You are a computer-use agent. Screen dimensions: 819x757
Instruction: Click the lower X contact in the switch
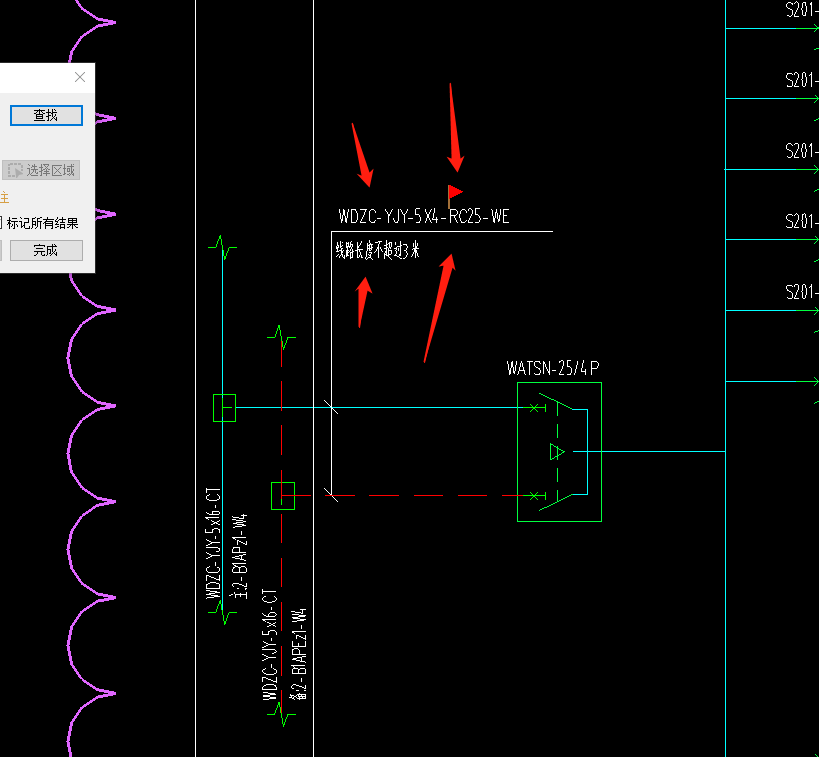tap(534, 496)
